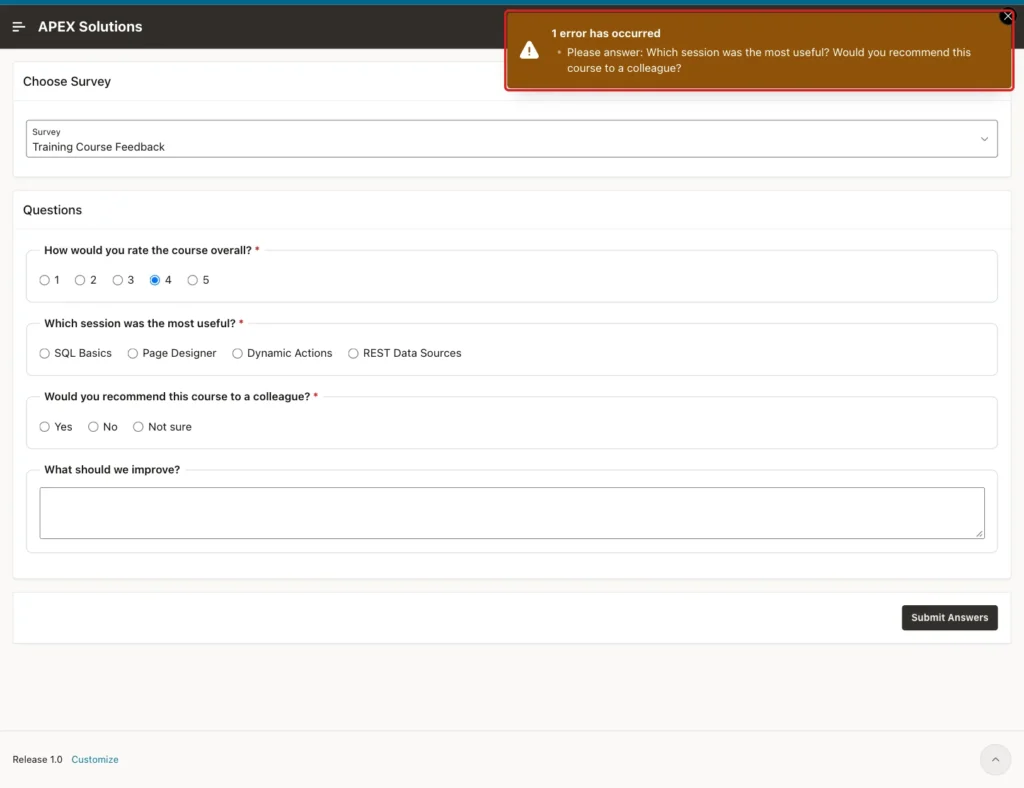Select No for recommending course
The height and width of the screenshot is (788, 1024).
(93, 427)
